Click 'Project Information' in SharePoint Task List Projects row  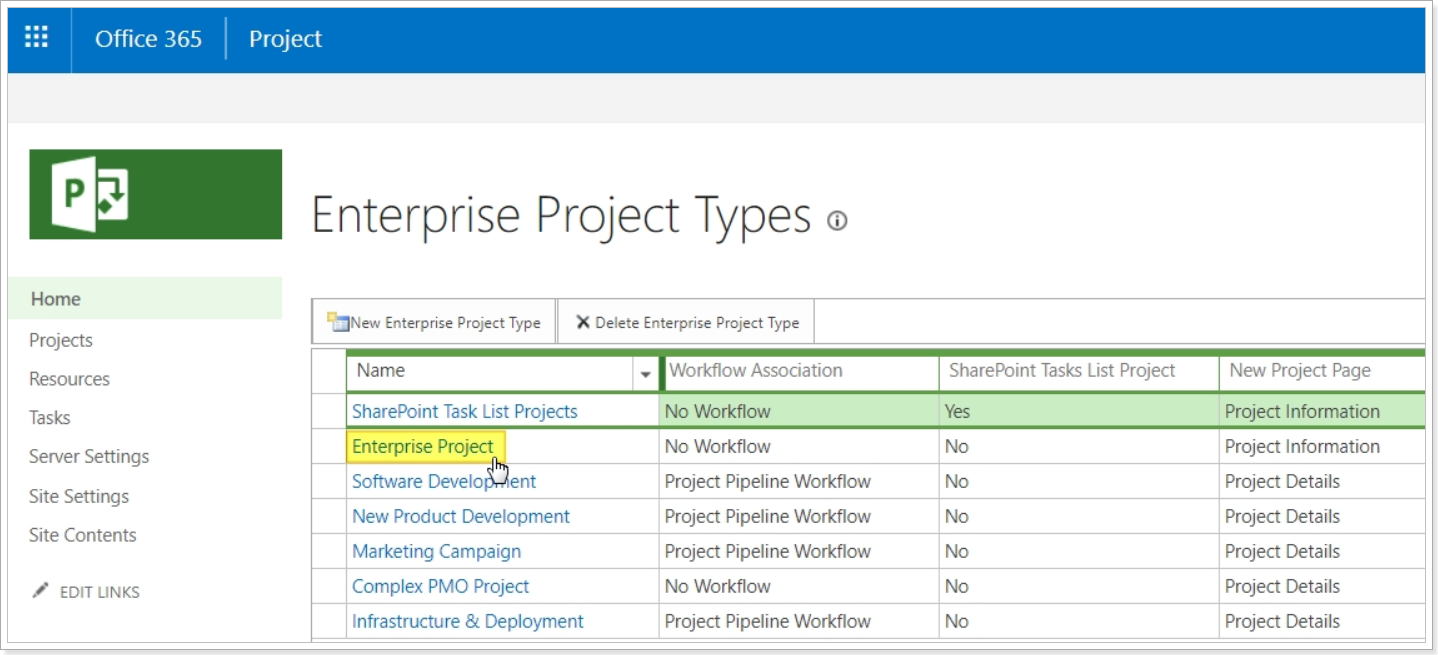1302,411
